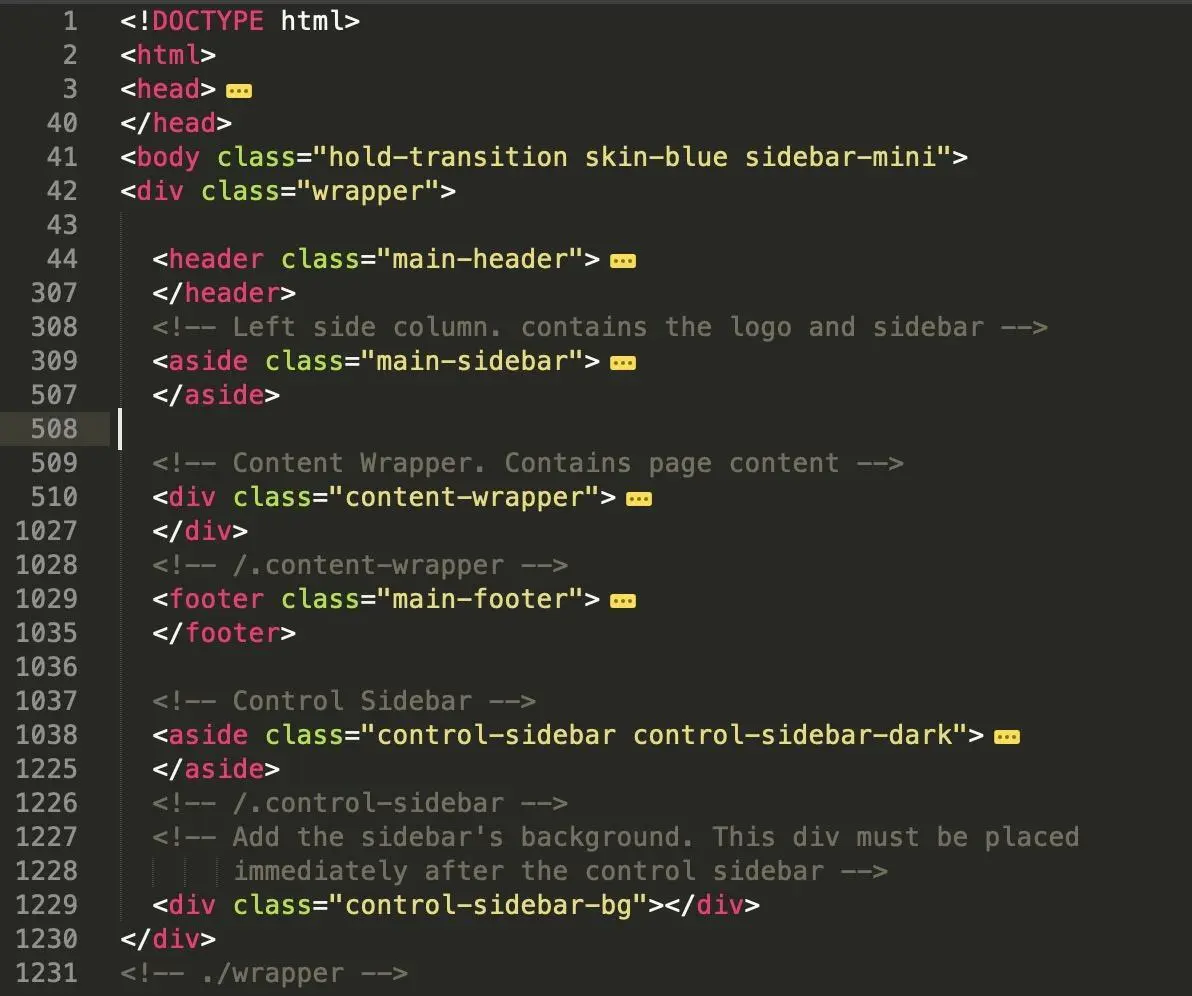Screen dimensions: 1192x996
Task: Unfold the content-wrapper div fold marker
Action: (639, 499)
